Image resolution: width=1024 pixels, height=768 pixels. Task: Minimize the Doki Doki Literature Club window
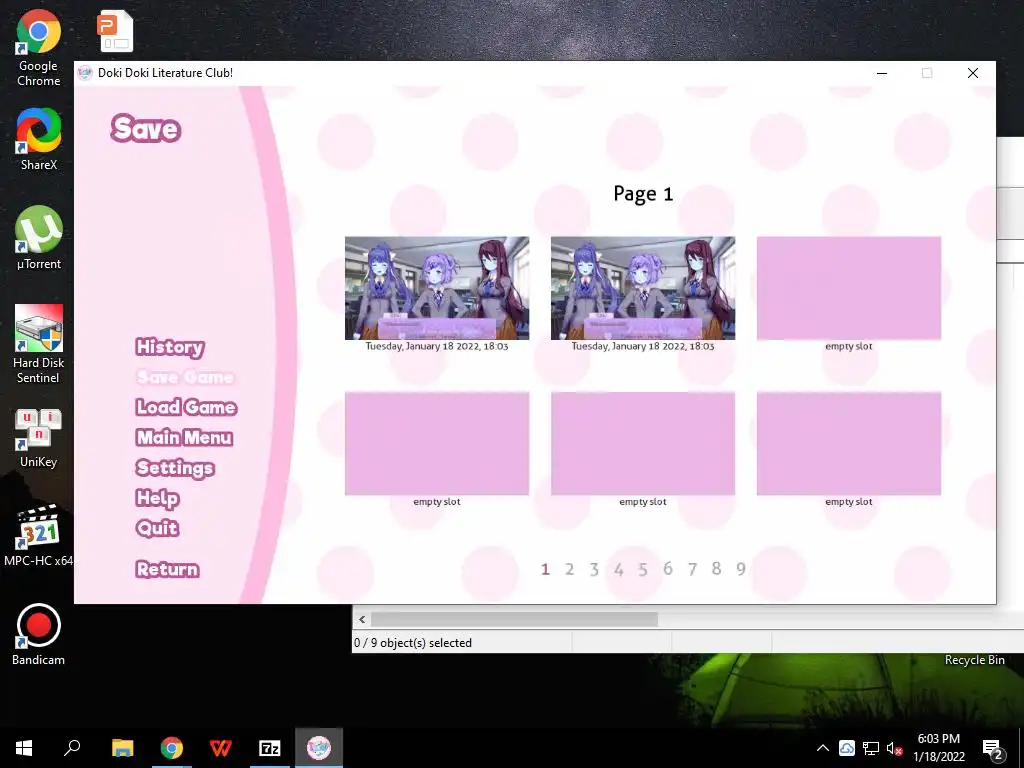click(x=882, y=73)
